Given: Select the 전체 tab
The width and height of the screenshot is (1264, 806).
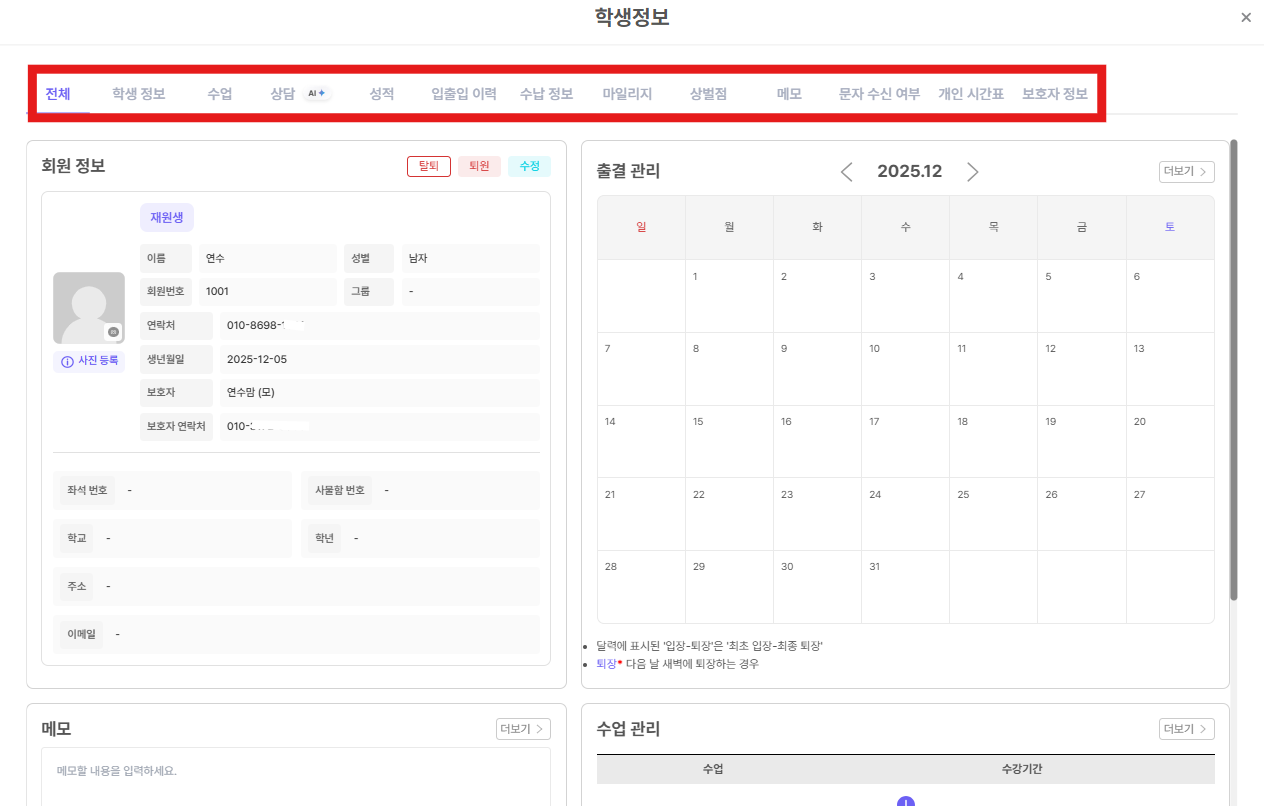Looking at the screenshot, I should [58, 94].
